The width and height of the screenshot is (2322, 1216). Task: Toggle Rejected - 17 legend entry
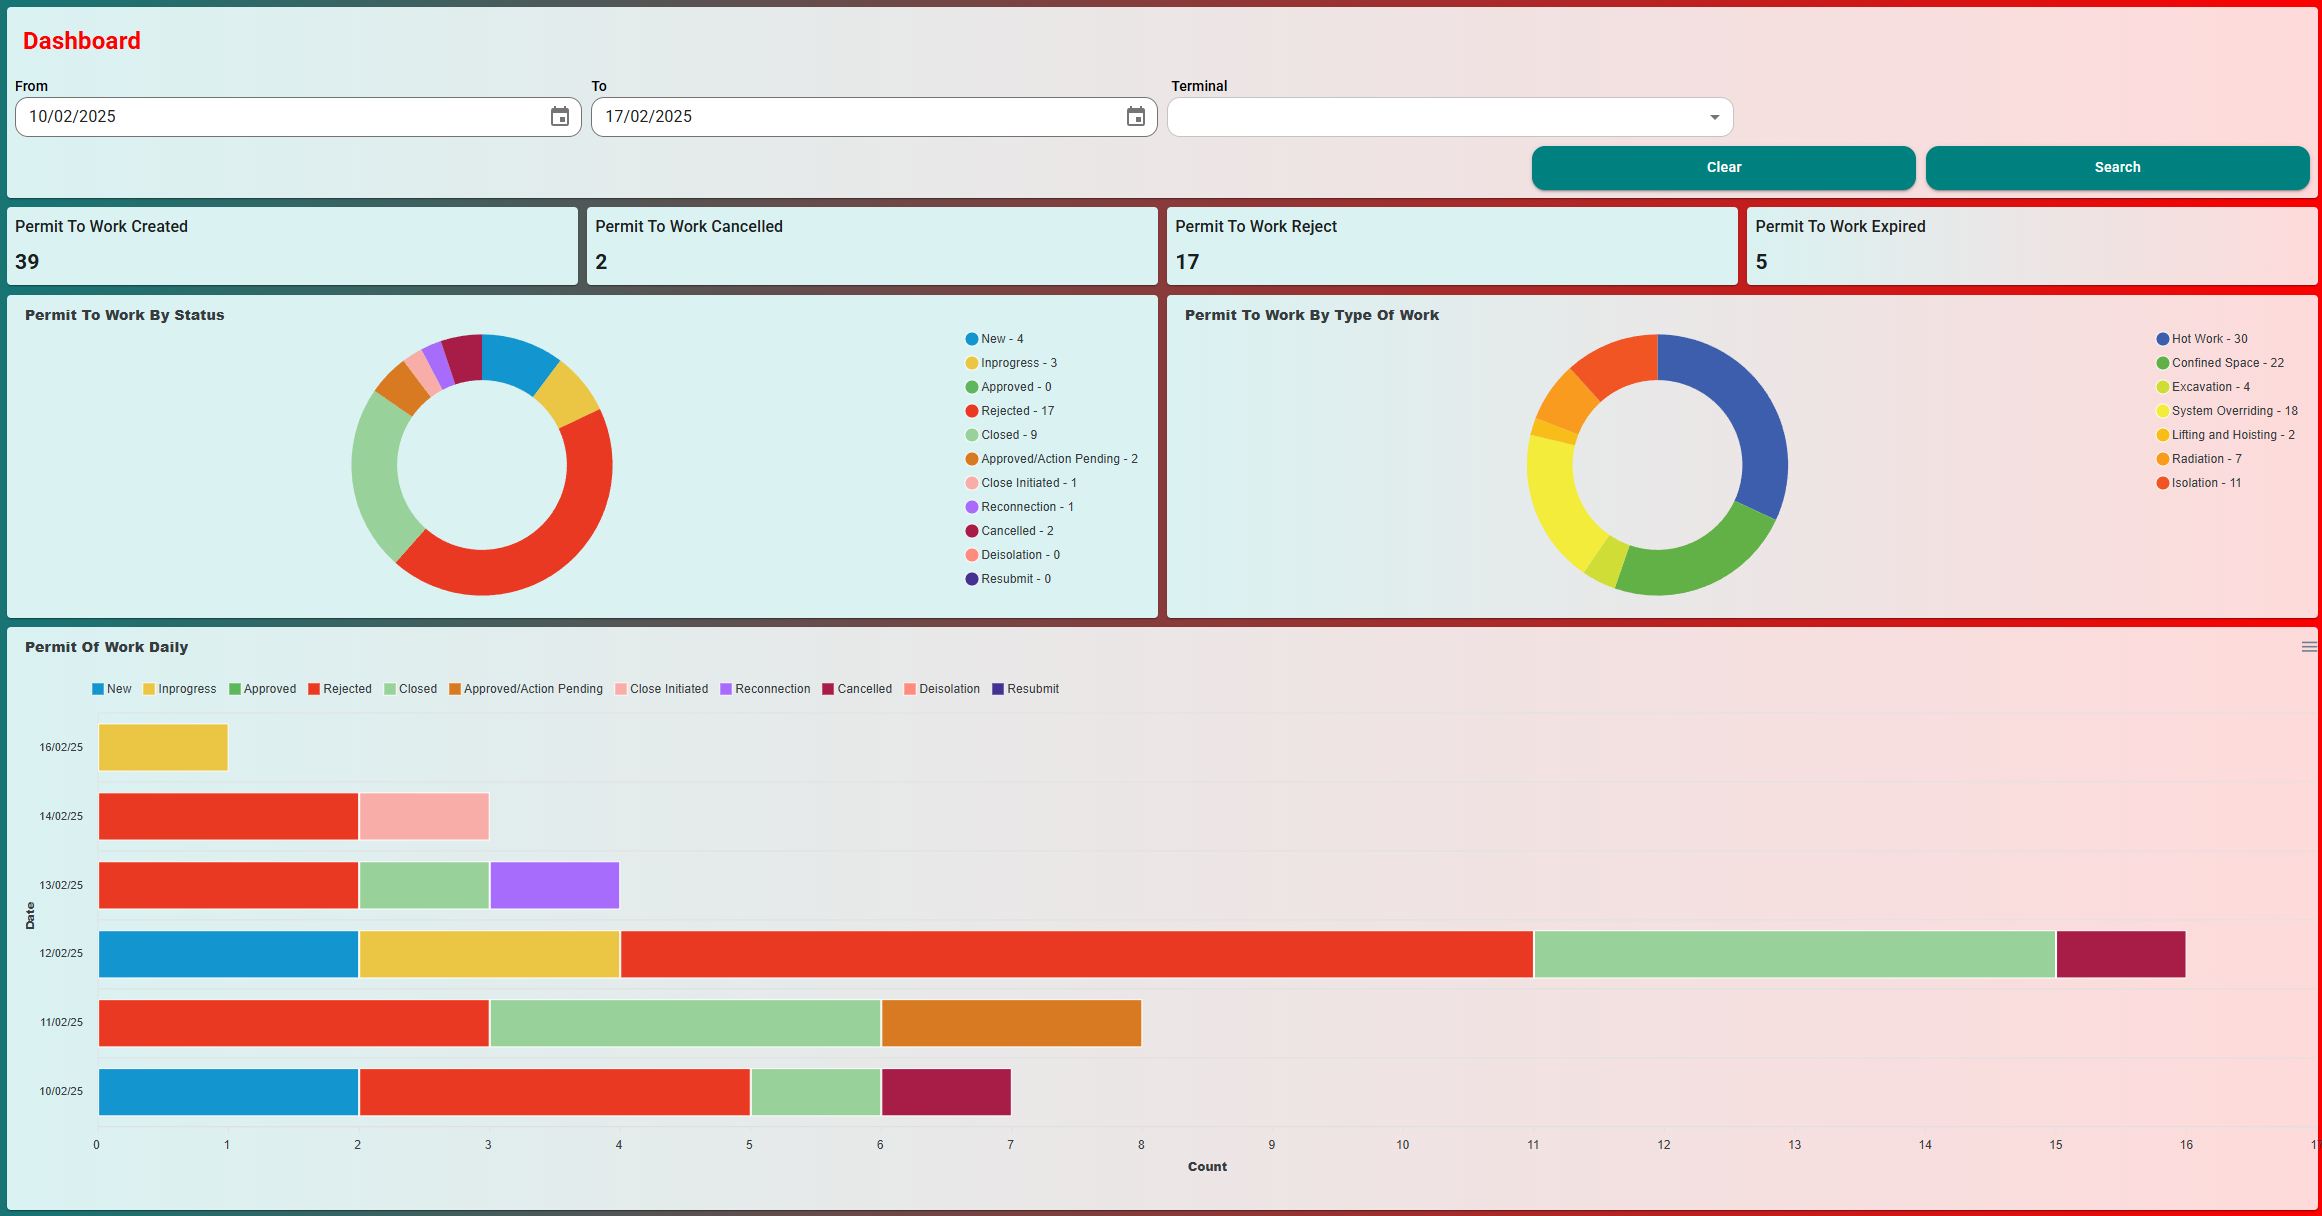point(1010,411)
